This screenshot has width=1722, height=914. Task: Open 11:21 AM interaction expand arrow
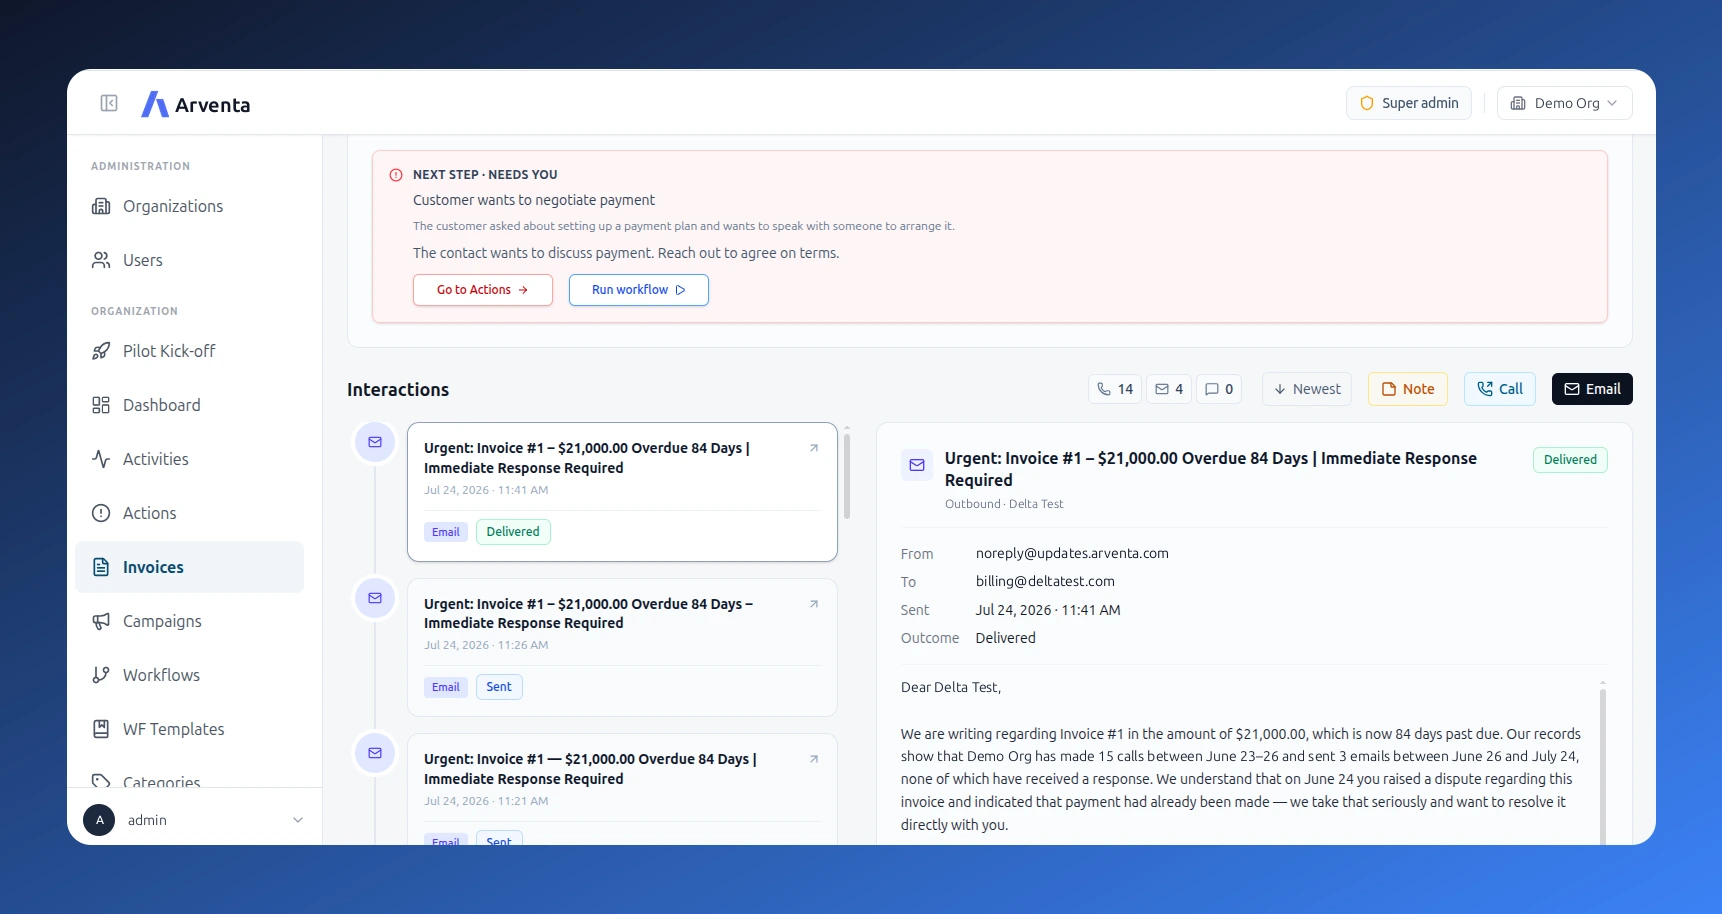pyautogui.click(x=814, y=759)
